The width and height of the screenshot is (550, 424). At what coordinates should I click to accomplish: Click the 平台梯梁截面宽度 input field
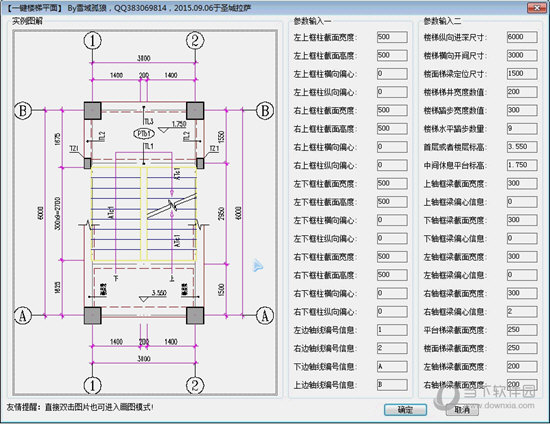coord(522,330)
